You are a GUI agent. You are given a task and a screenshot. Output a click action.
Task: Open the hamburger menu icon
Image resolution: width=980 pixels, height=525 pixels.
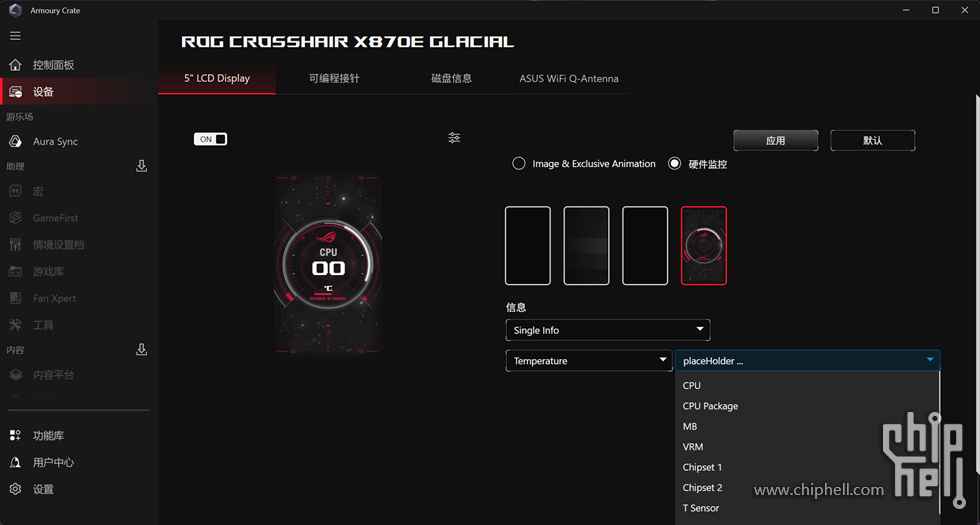point(15,36)
